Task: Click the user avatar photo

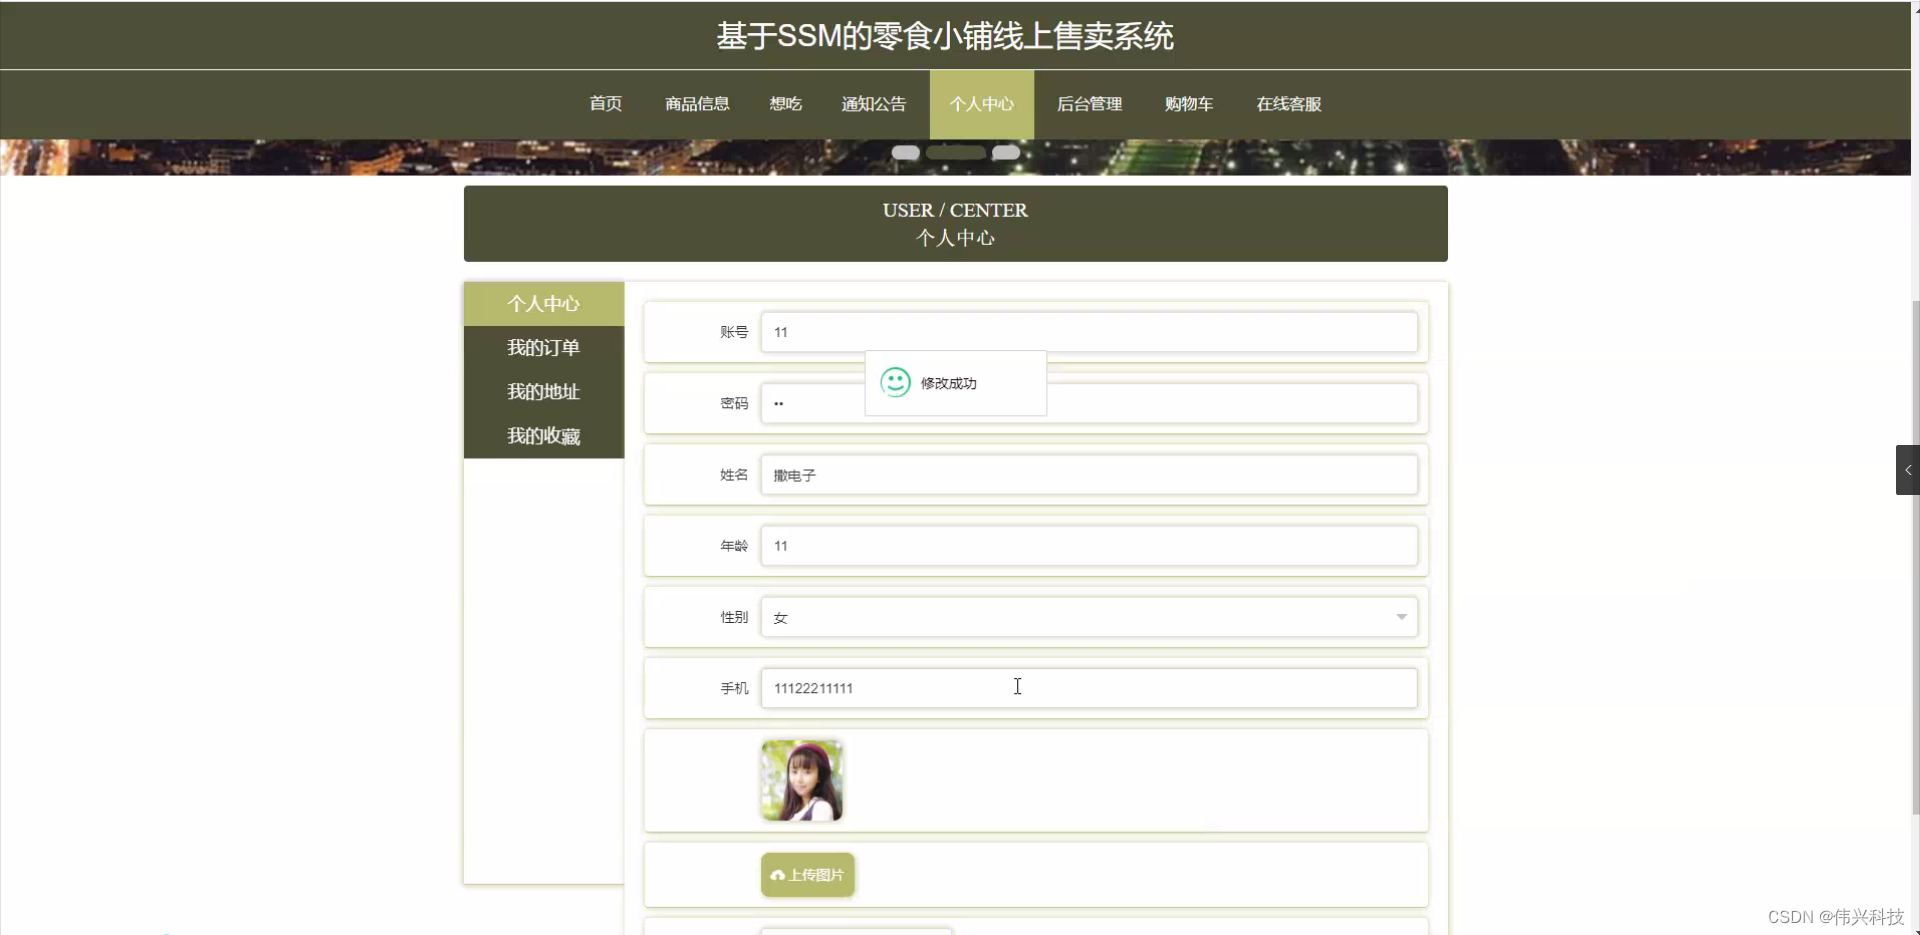Action: (801, 779)
